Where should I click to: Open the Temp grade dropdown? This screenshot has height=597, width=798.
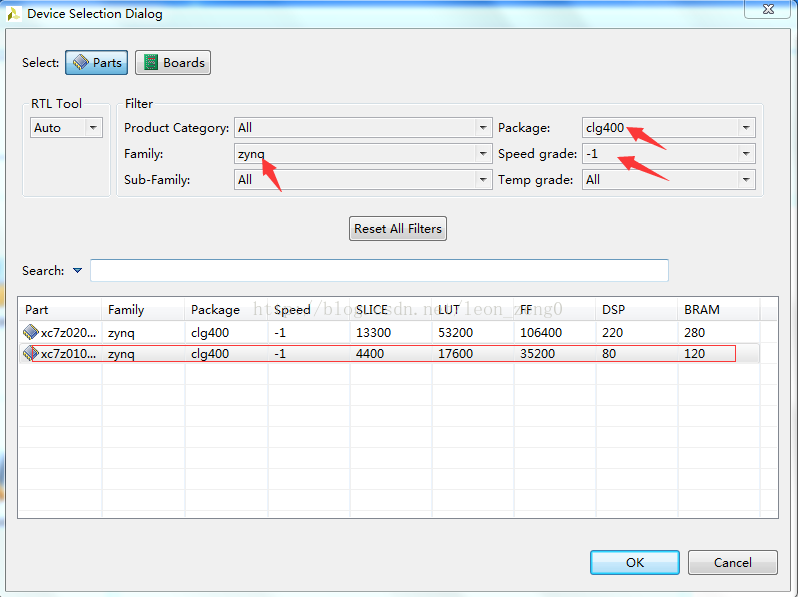click(668, 180)
